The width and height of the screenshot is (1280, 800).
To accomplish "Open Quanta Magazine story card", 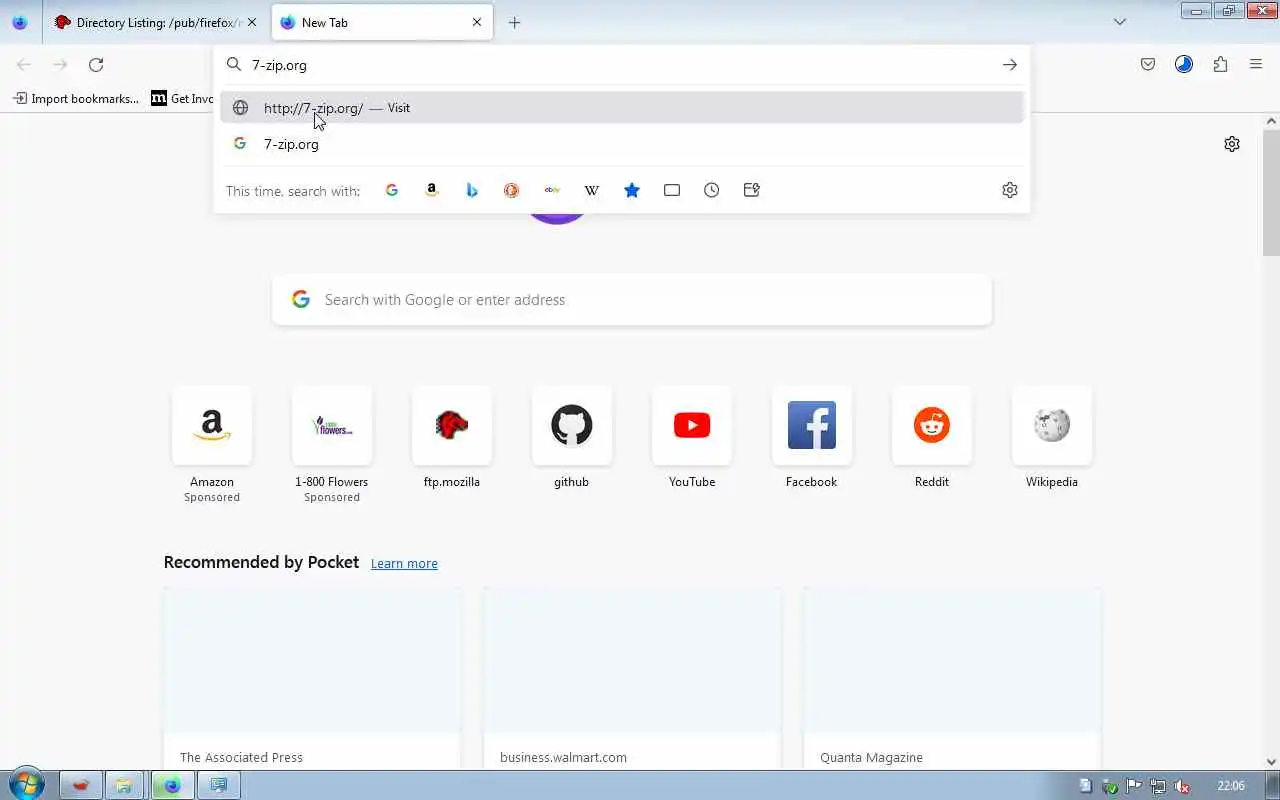I will click(x=952, y=679).
